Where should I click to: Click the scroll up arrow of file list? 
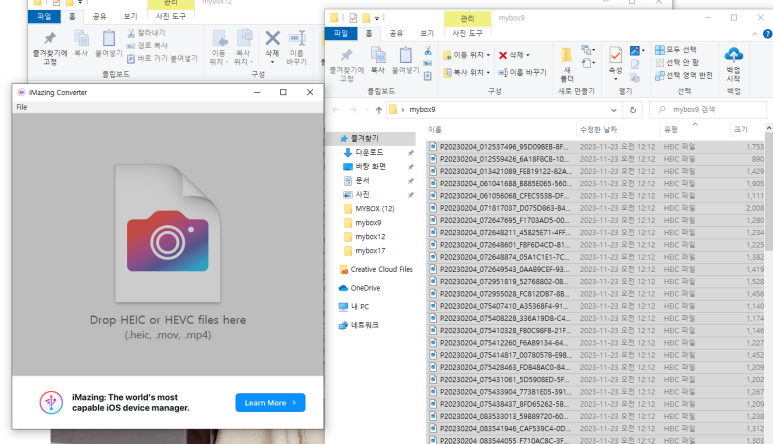769,128
